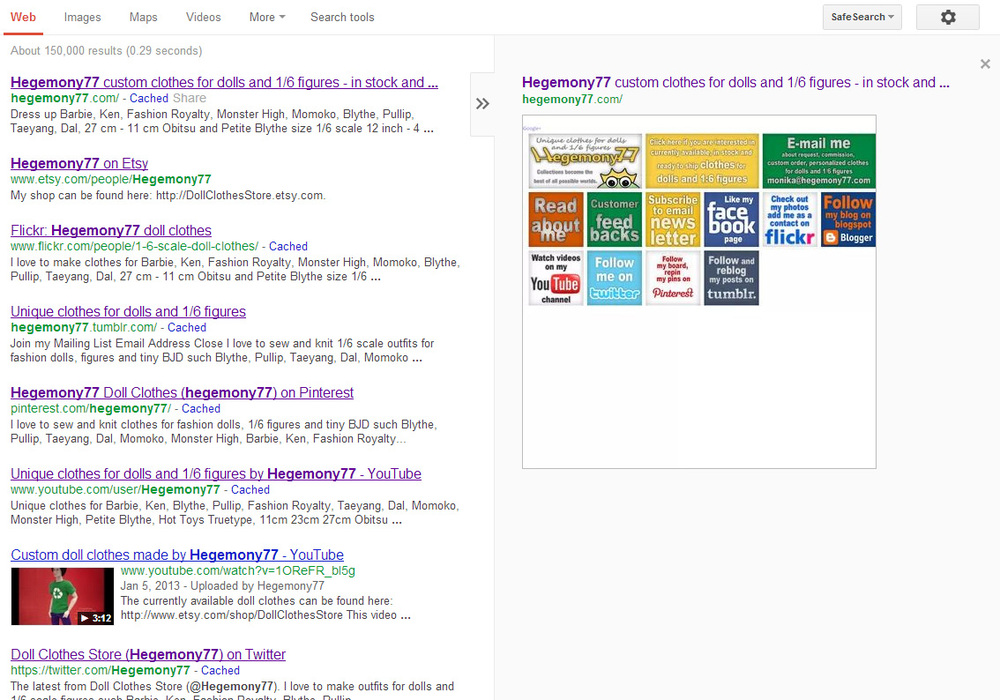Open the SafeSearch dropdown
Viewport: 1000px width, 700px height.
point(862,17)
